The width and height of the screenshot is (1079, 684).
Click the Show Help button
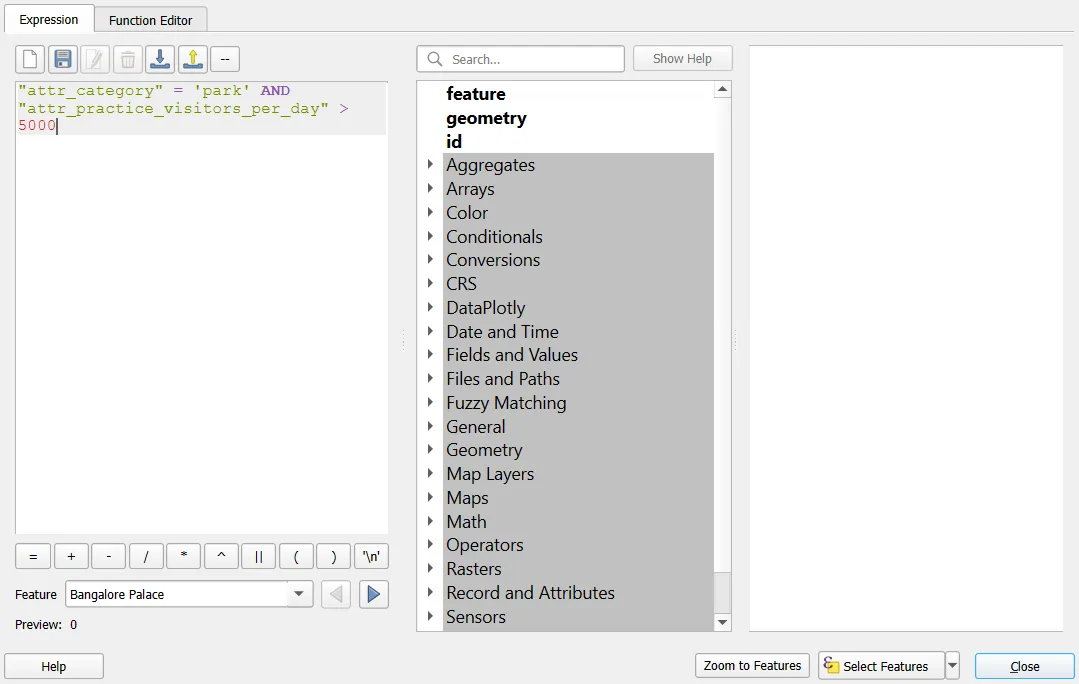(683, 59)
